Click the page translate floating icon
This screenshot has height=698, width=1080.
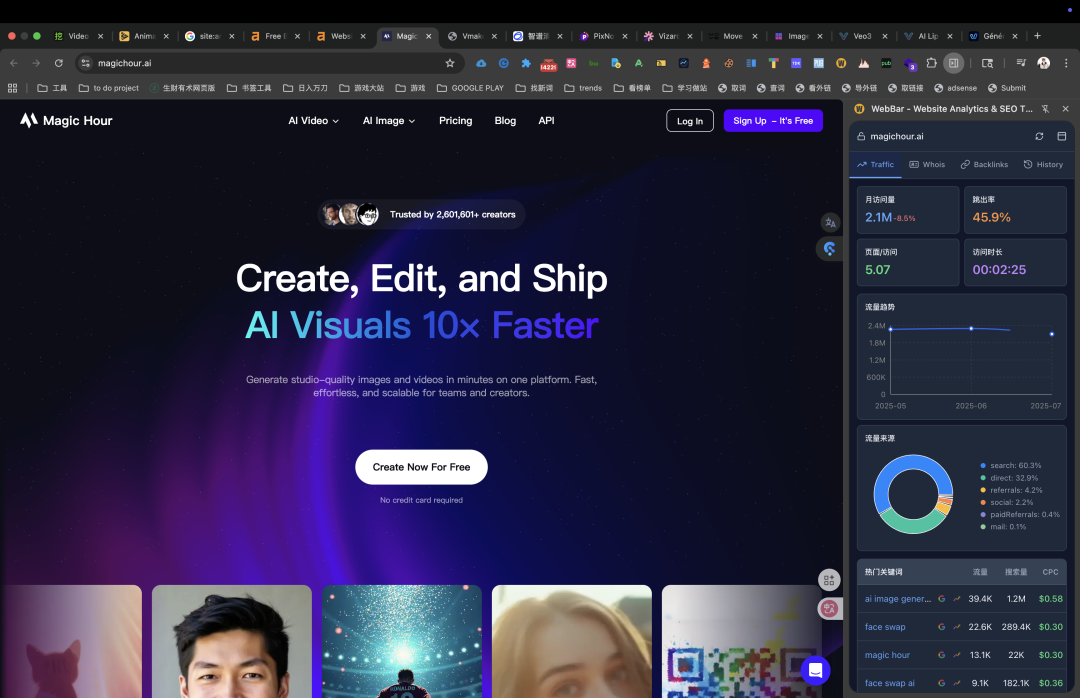tap(830, 223)
